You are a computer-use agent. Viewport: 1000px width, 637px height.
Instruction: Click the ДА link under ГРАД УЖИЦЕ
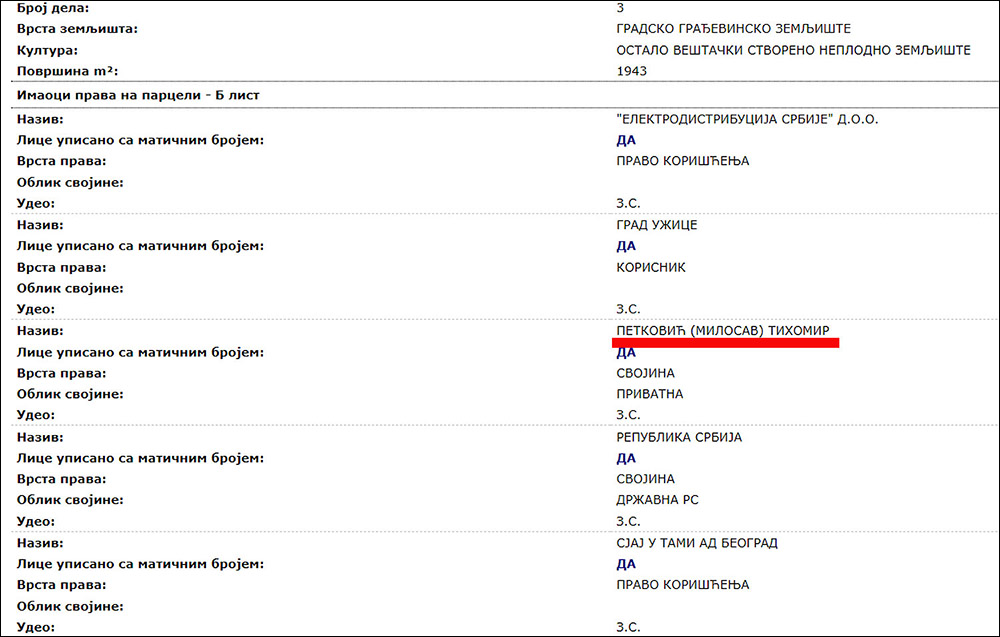coord(626,246)
